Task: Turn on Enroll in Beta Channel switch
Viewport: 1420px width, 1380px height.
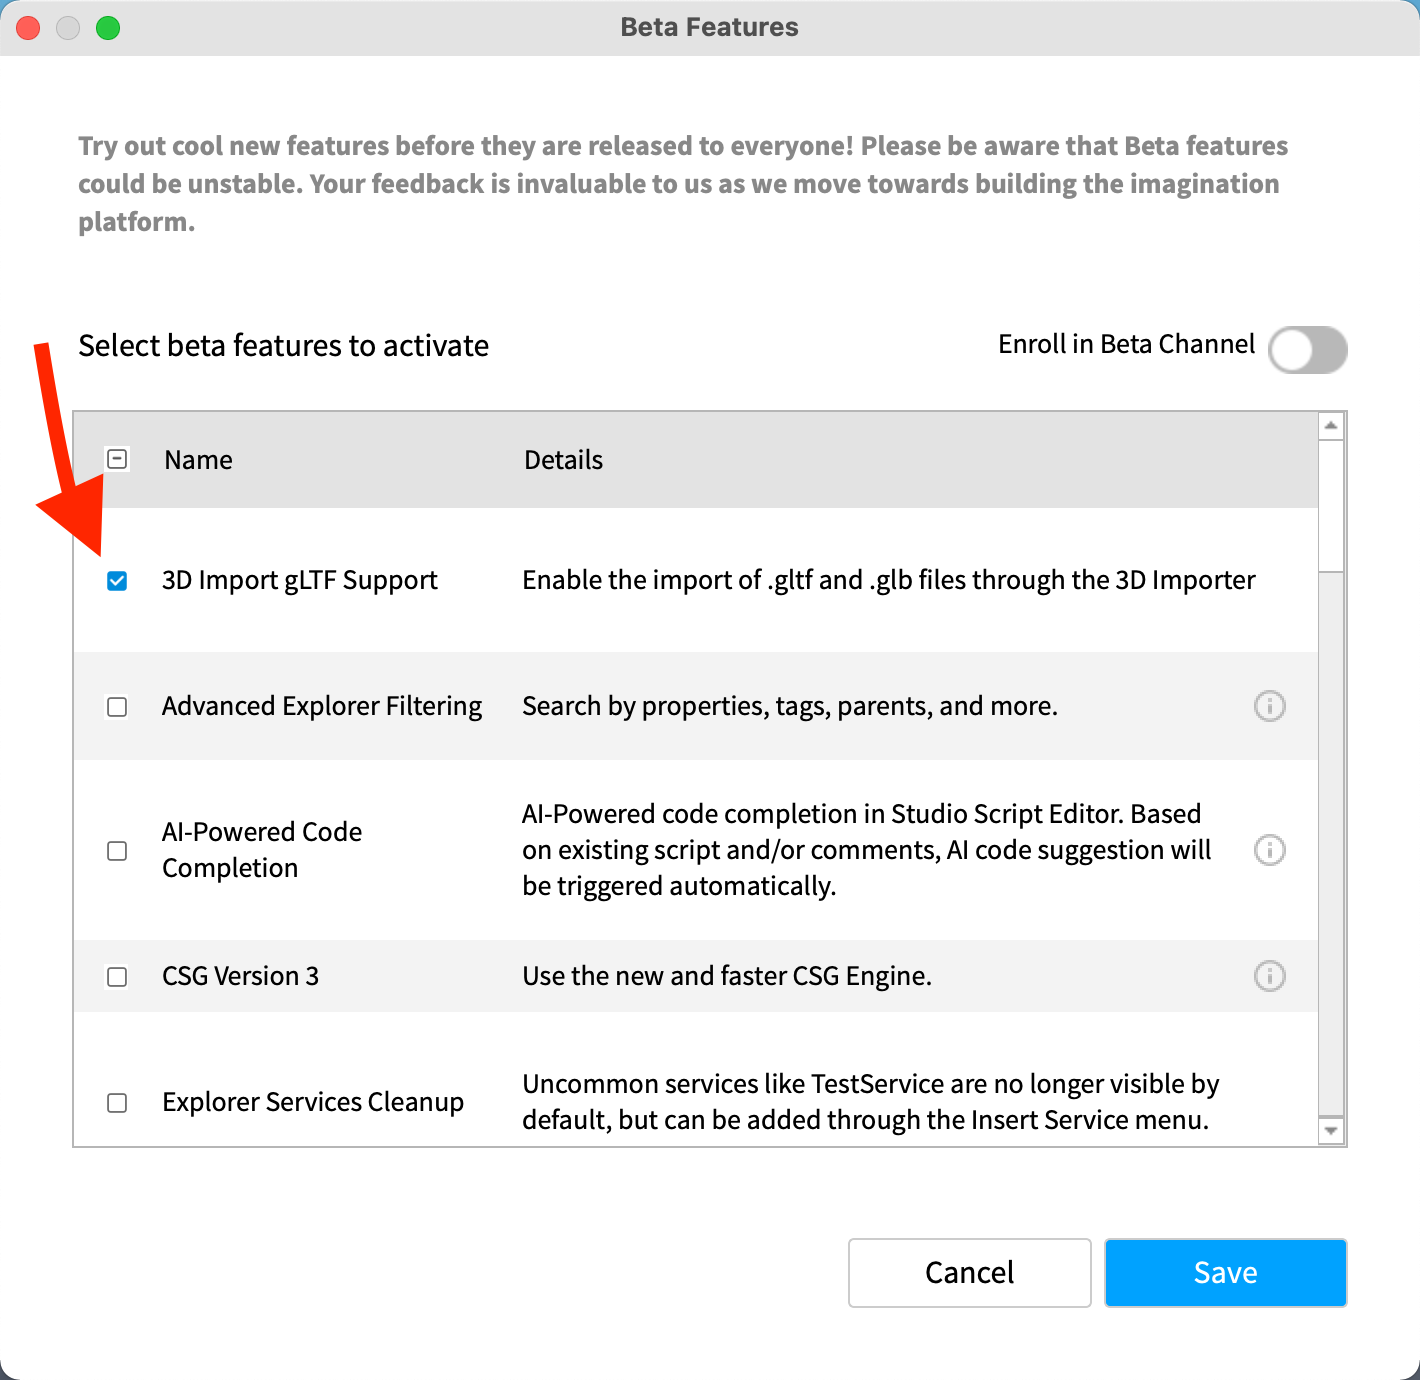Action: pyautogui.click(x=1307, y=350)
